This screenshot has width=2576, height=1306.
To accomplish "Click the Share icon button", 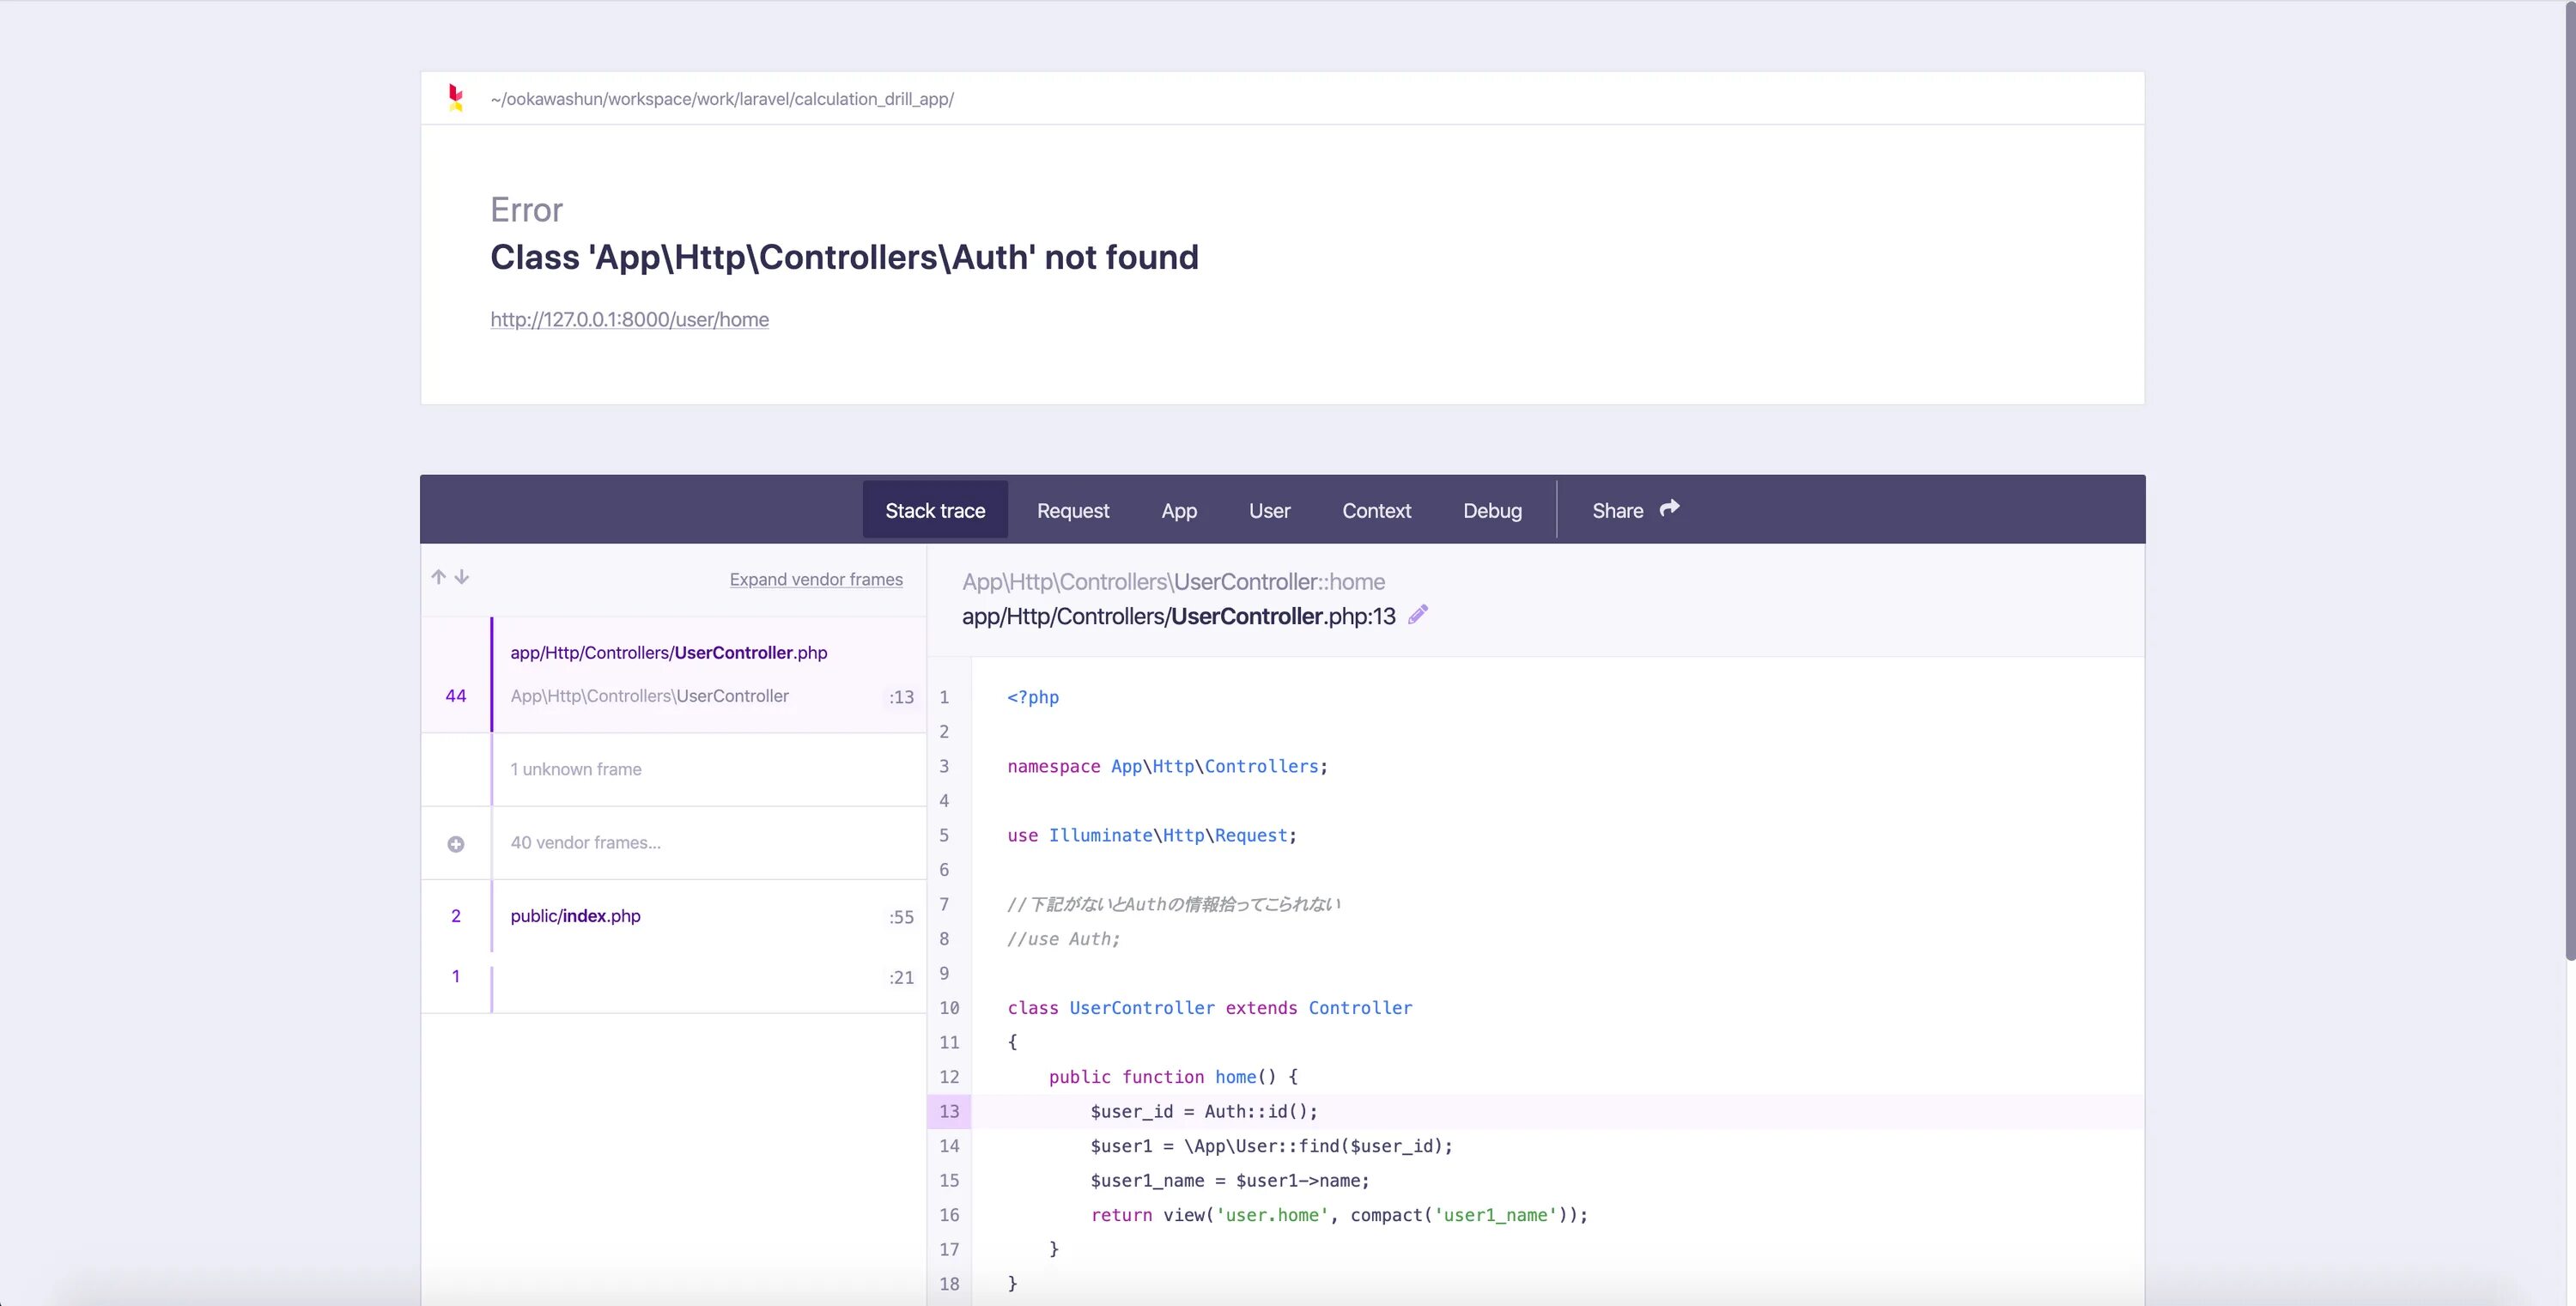I will tap(1668, 508).
